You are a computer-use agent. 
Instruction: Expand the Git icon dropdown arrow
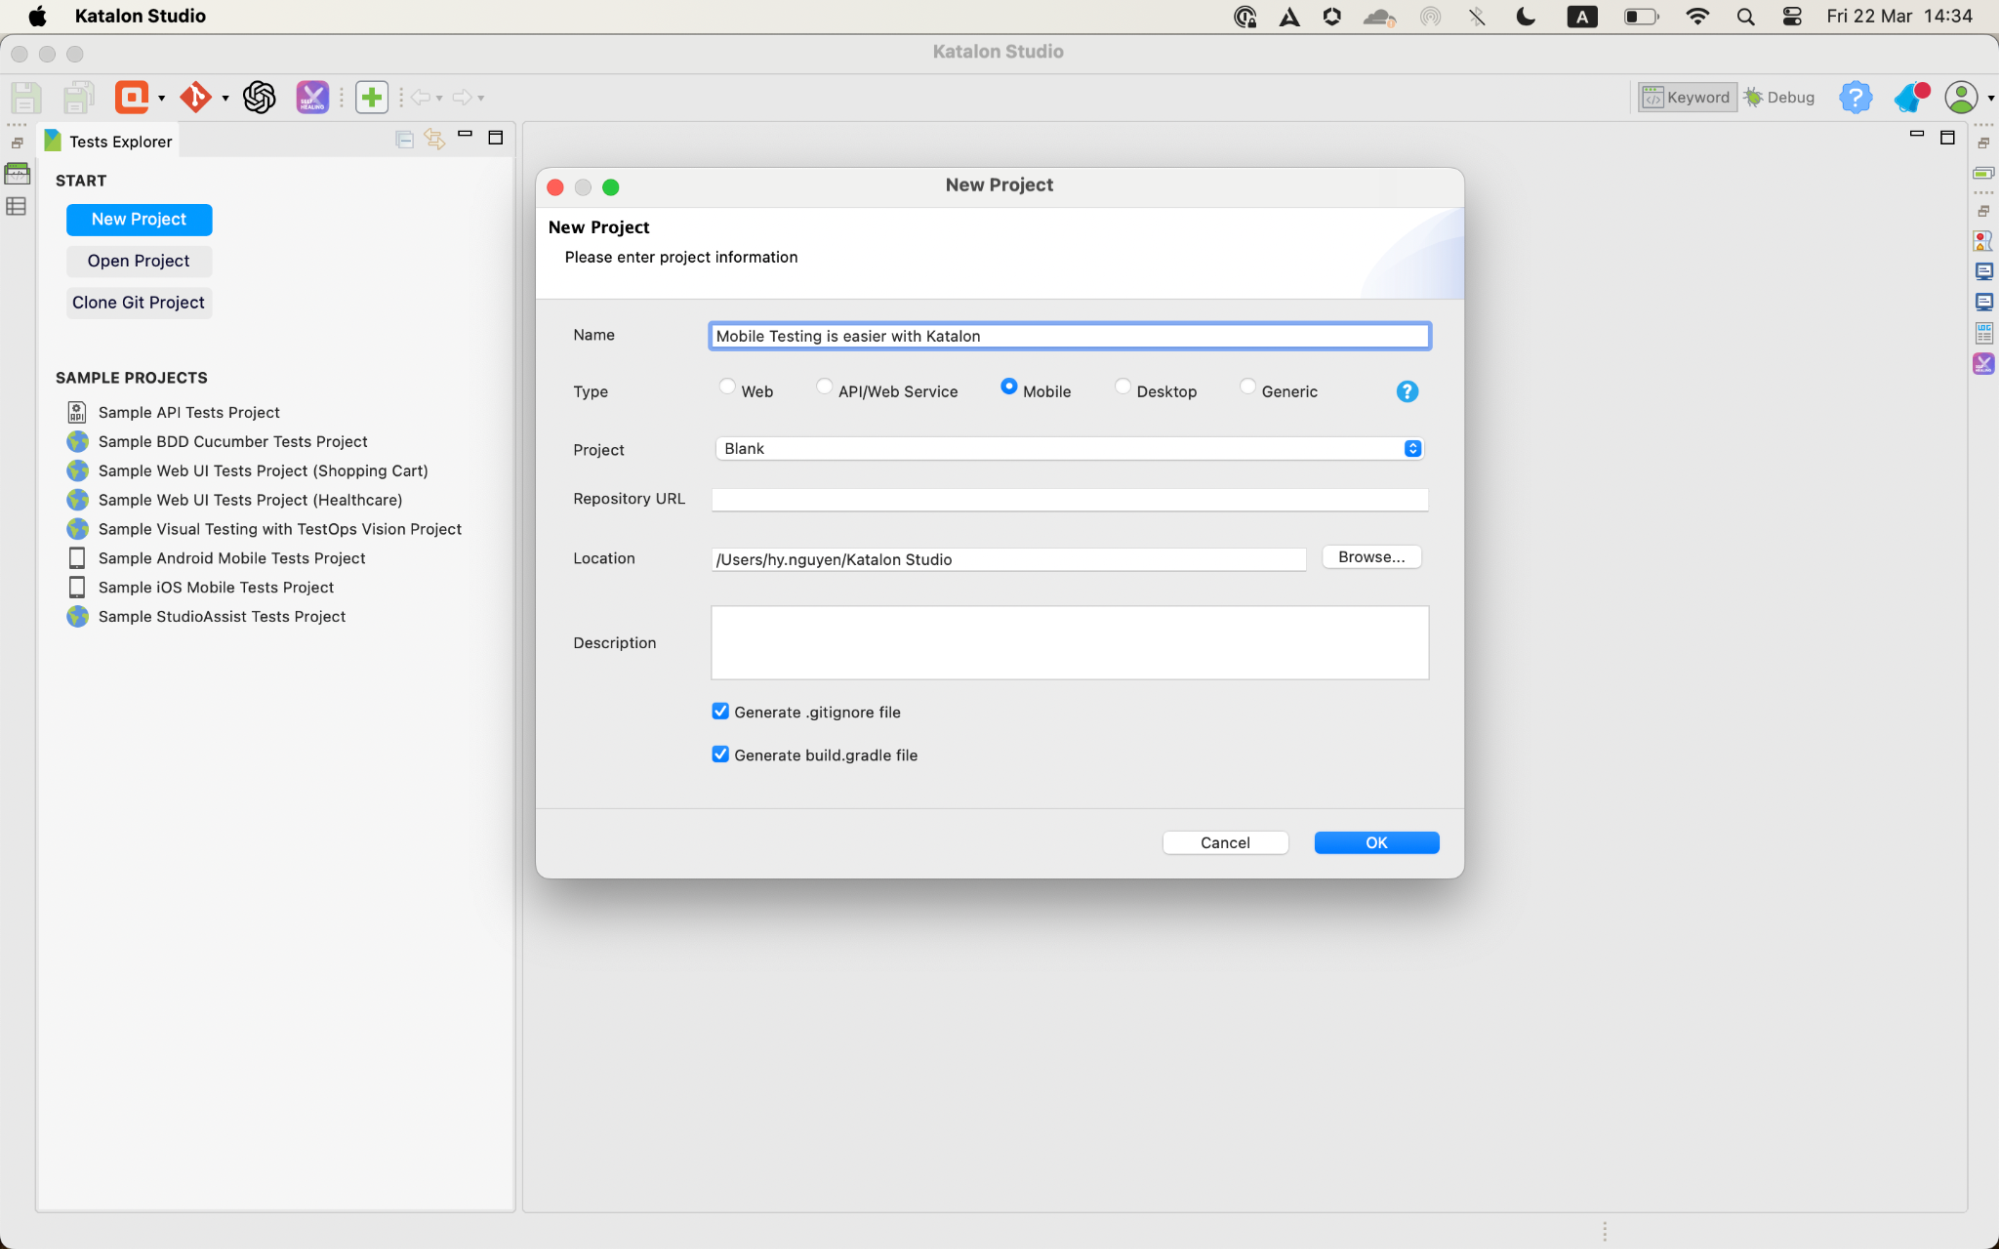pyautogui.click(x=225, y=98)
